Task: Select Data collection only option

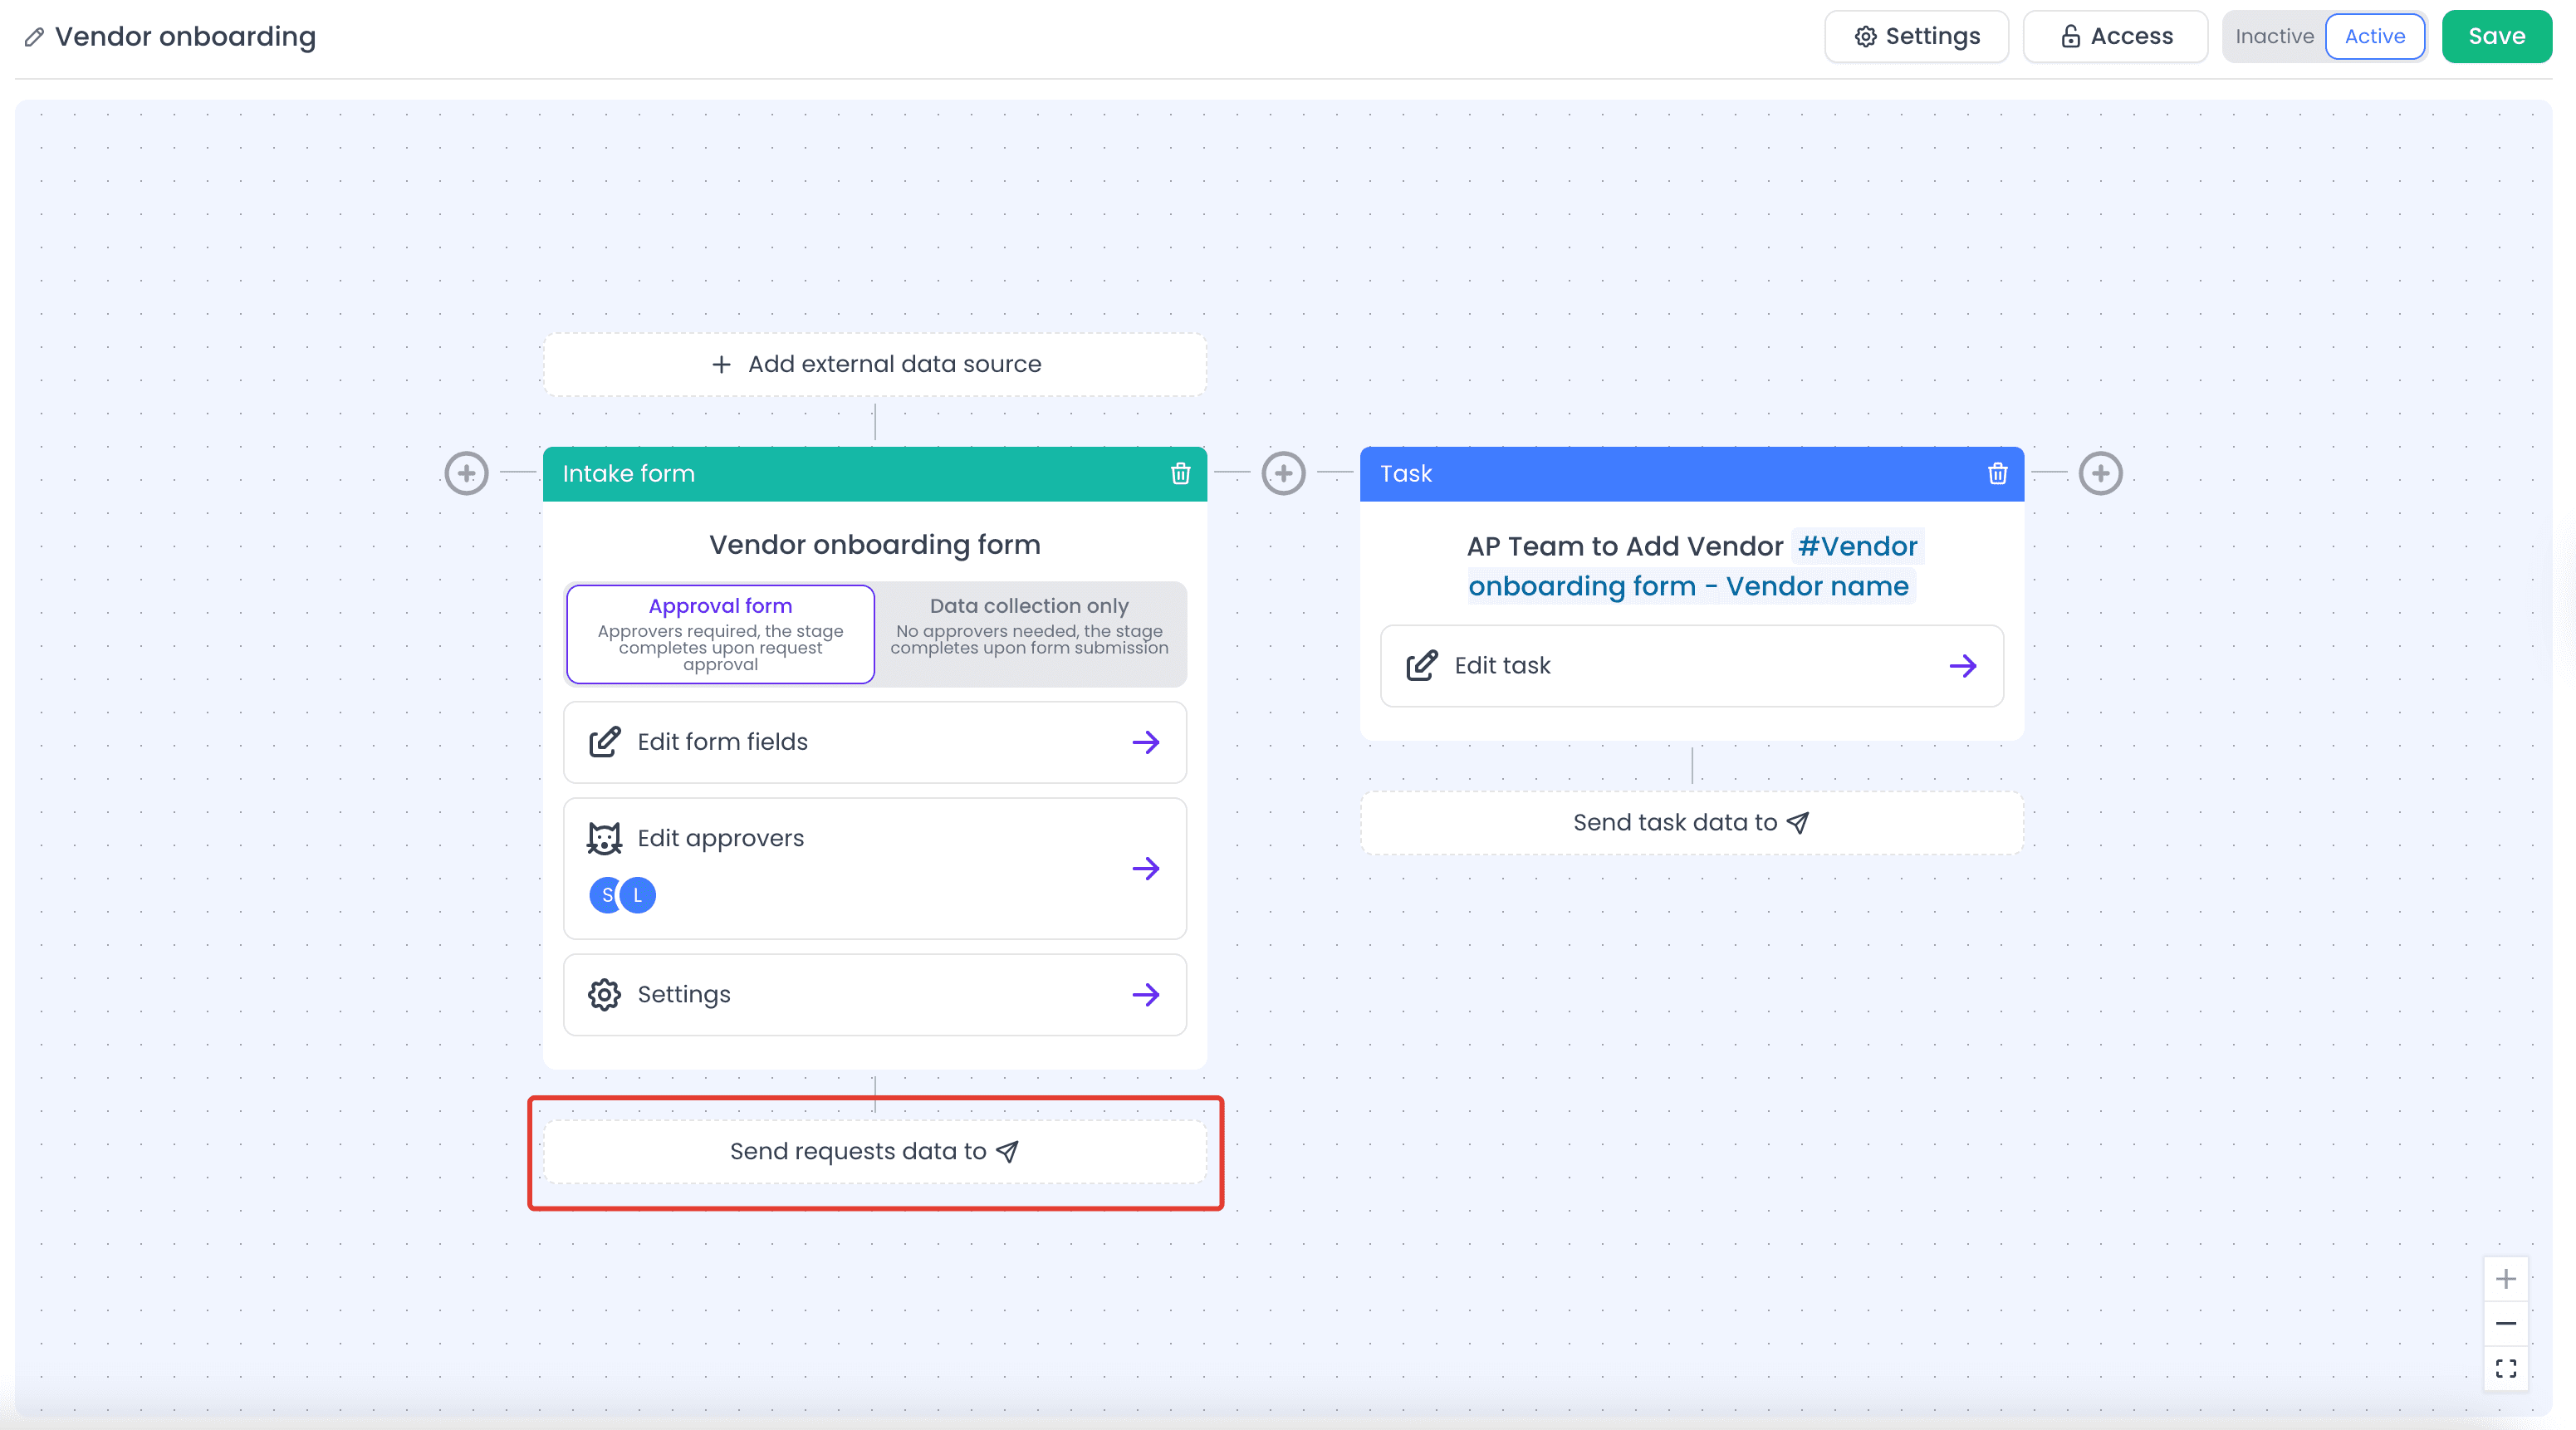Action: click(1029, 634)
